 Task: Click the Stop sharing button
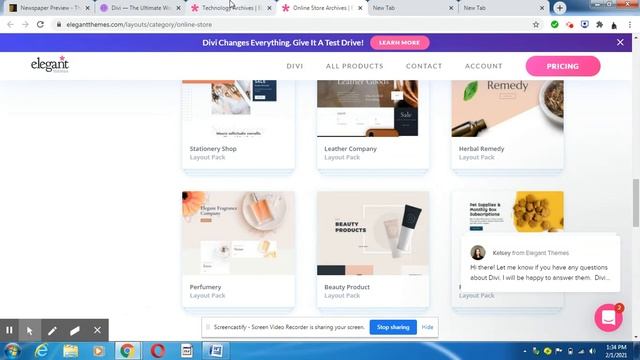(x=393, y=327)
